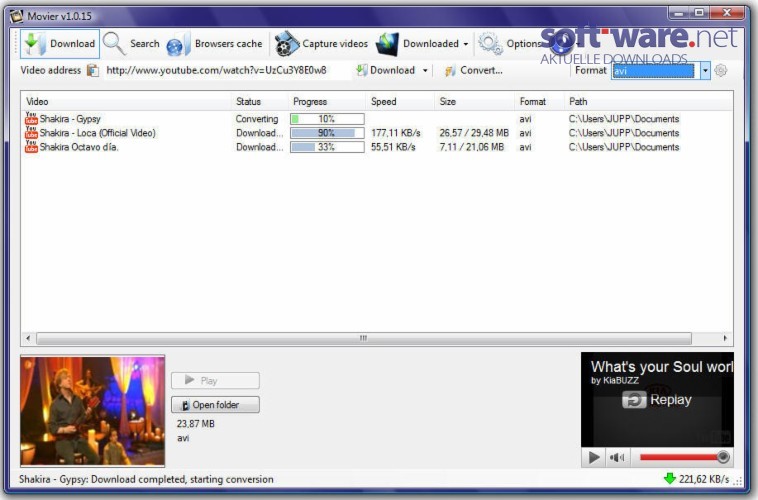Sort by the Status column header
The width and height of the screenshot is (758, 500).
260,102
